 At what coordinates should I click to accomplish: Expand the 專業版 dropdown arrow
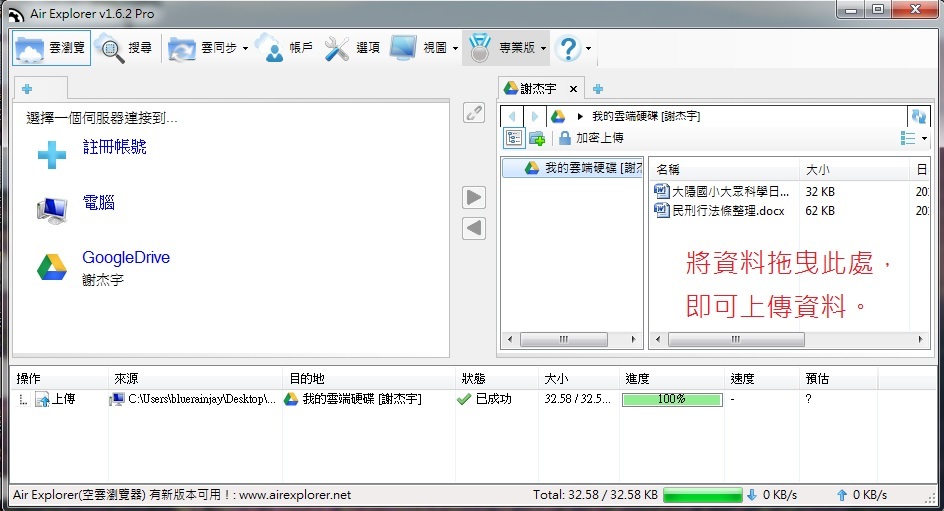point(543,48)
